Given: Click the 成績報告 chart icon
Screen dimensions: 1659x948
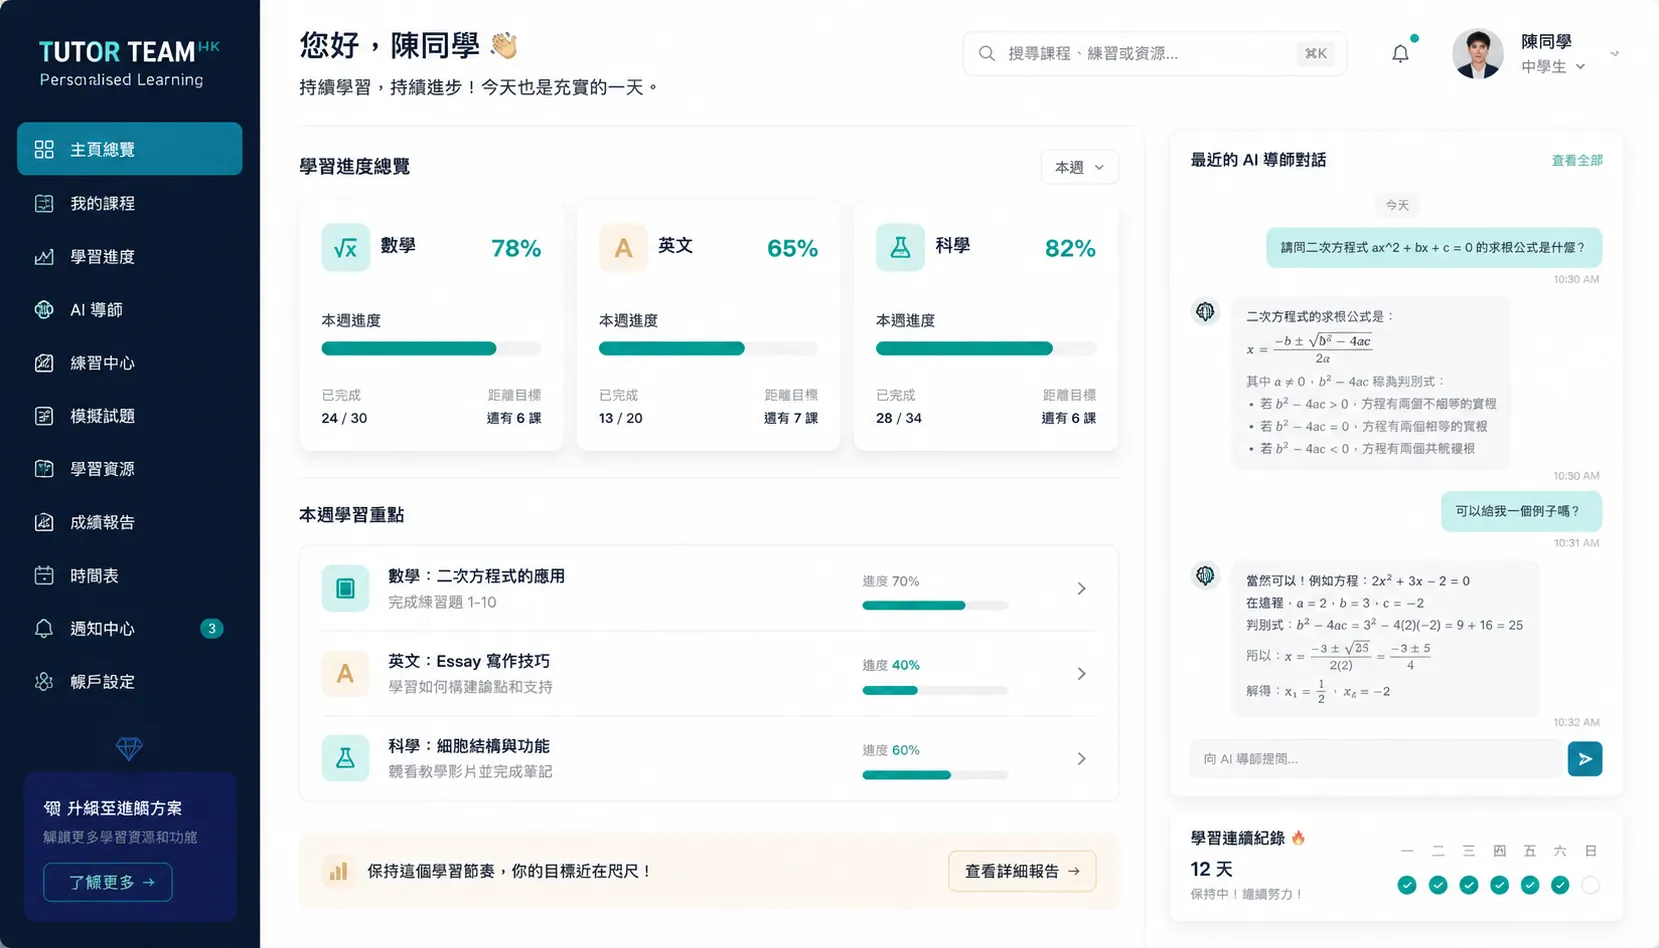Looking at the screenshot, I should click(x=44, y=522).
